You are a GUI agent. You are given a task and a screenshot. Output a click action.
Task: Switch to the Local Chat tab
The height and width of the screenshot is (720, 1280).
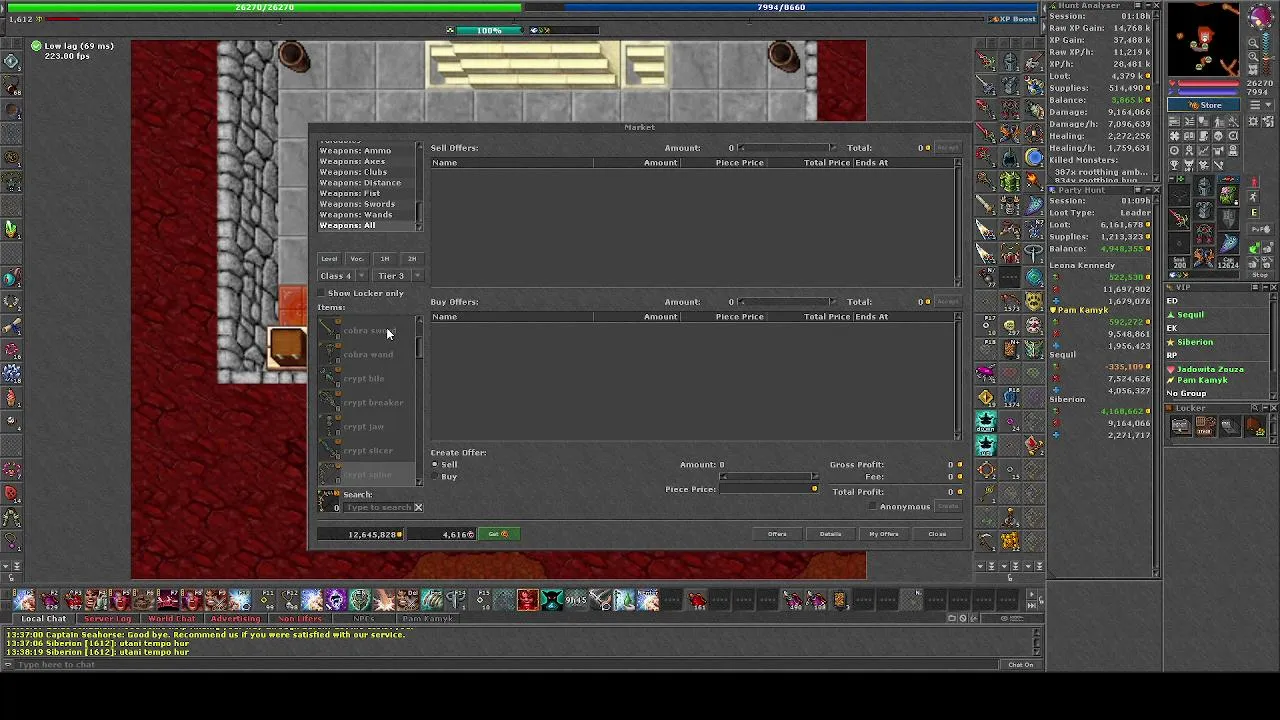pos(44,619)
